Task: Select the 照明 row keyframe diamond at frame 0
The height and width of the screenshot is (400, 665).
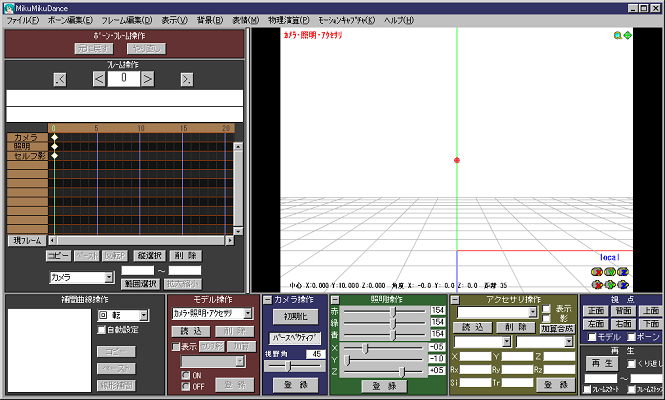Action: [54, 146]
